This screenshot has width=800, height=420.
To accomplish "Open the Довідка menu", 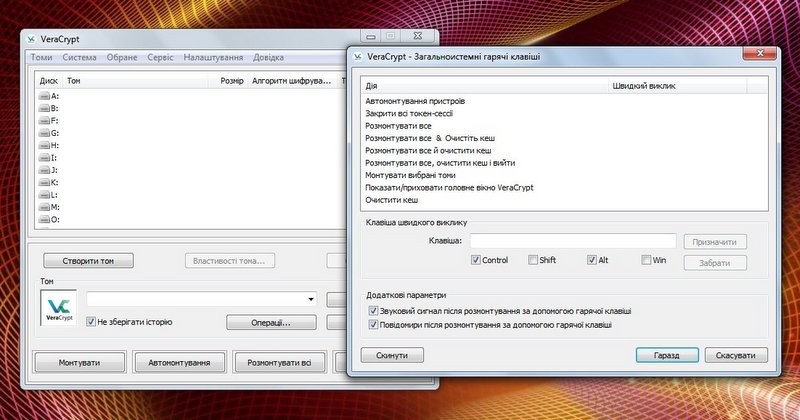I will tap(268, 57).
